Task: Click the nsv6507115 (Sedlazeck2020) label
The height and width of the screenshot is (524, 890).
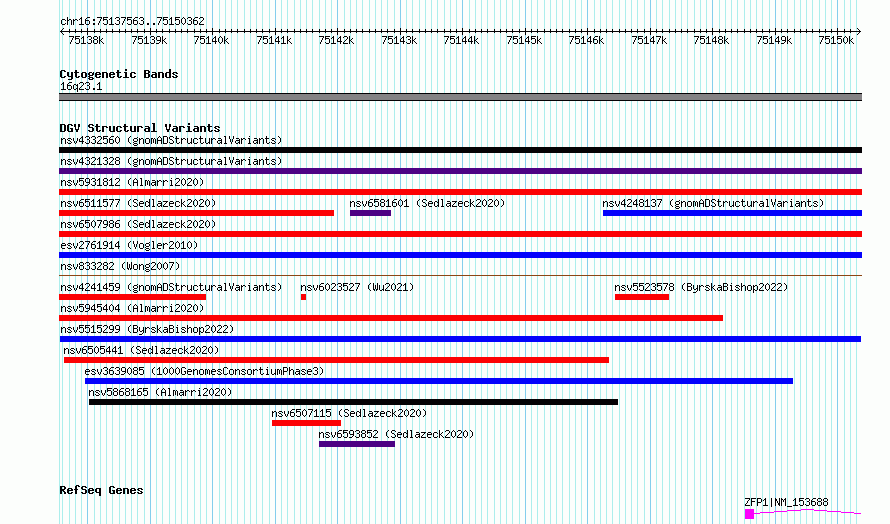Action: (349, 413)
